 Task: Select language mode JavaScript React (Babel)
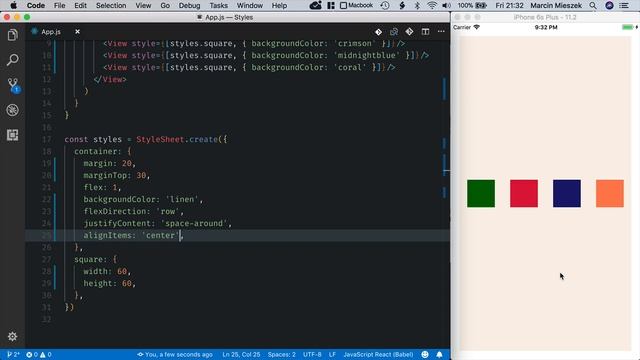click(x=378, y=354)
